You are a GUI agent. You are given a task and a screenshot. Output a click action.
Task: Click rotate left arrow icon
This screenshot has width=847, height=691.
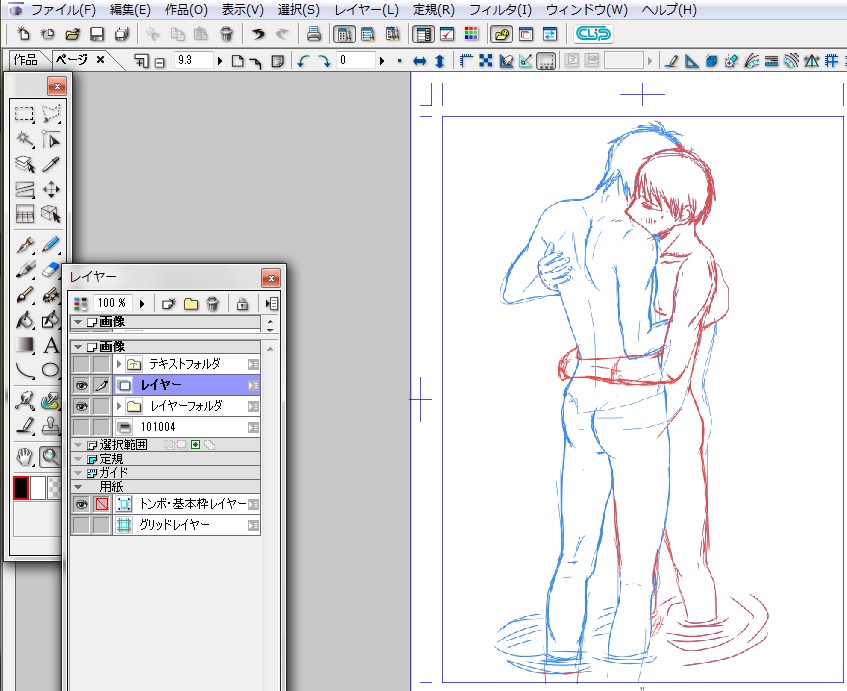(303, 61)
